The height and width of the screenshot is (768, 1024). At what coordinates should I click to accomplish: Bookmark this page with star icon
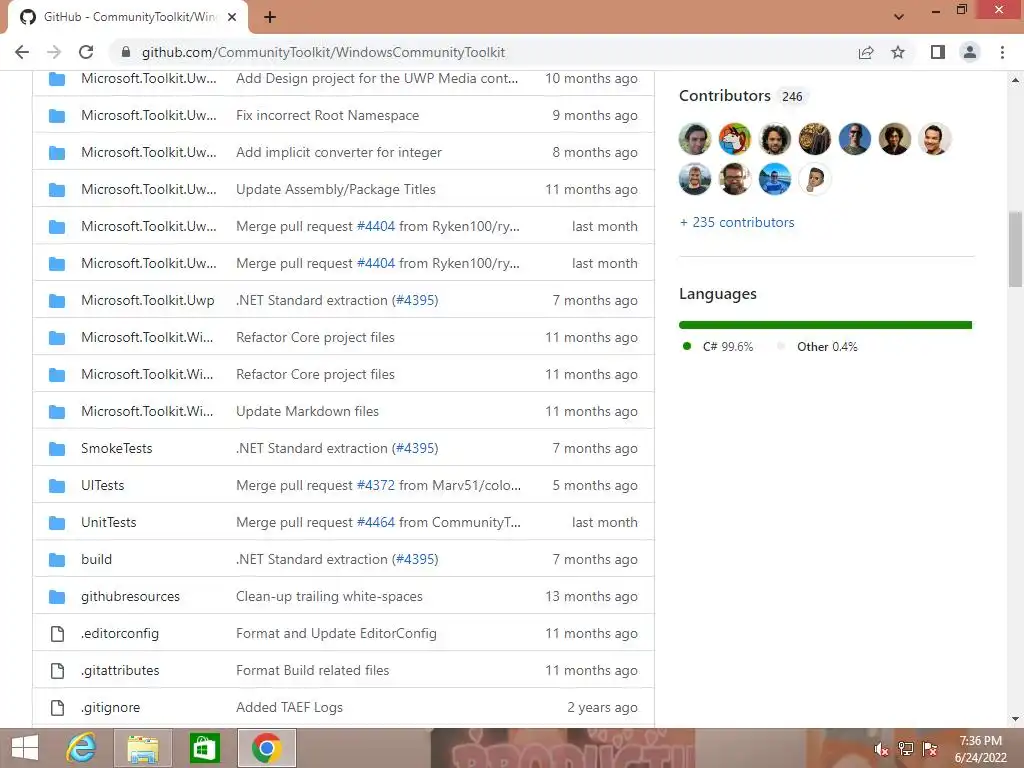898,52
